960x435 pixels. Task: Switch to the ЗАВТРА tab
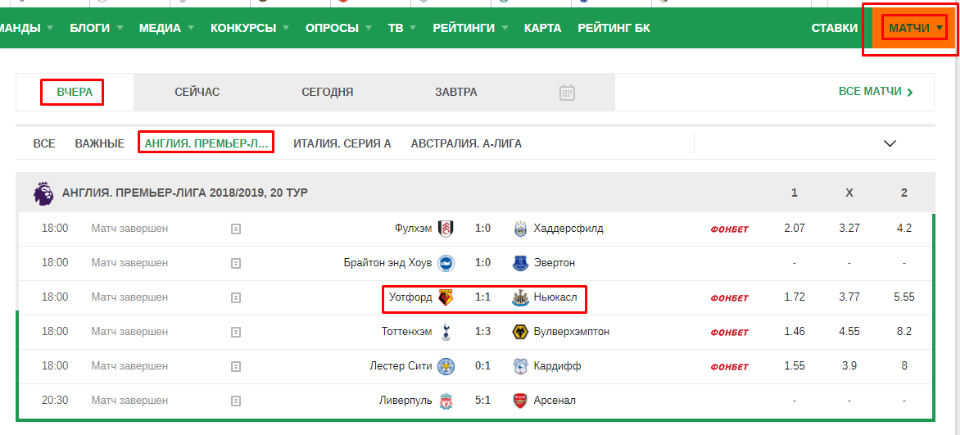click(456, 93)
